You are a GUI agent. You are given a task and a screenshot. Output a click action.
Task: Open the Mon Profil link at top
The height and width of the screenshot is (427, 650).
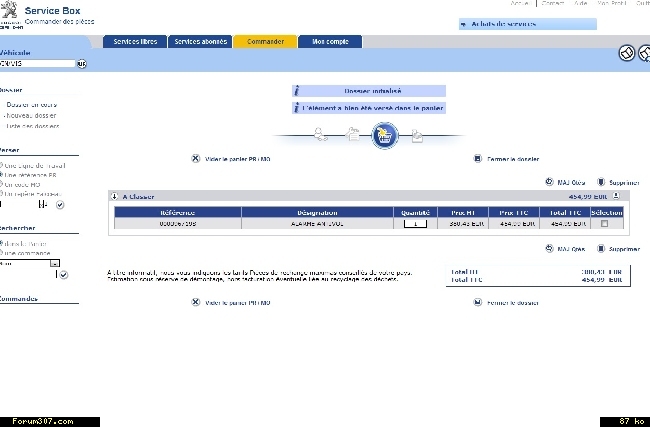[x=611, y=3]
